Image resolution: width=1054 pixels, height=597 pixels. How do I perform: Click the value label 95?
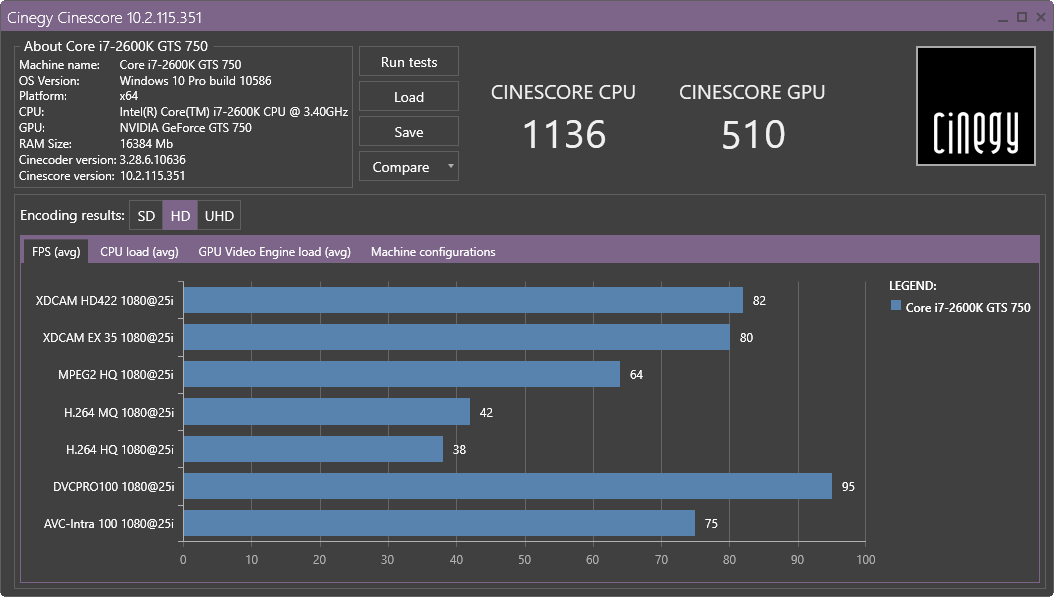click(848, 486)
